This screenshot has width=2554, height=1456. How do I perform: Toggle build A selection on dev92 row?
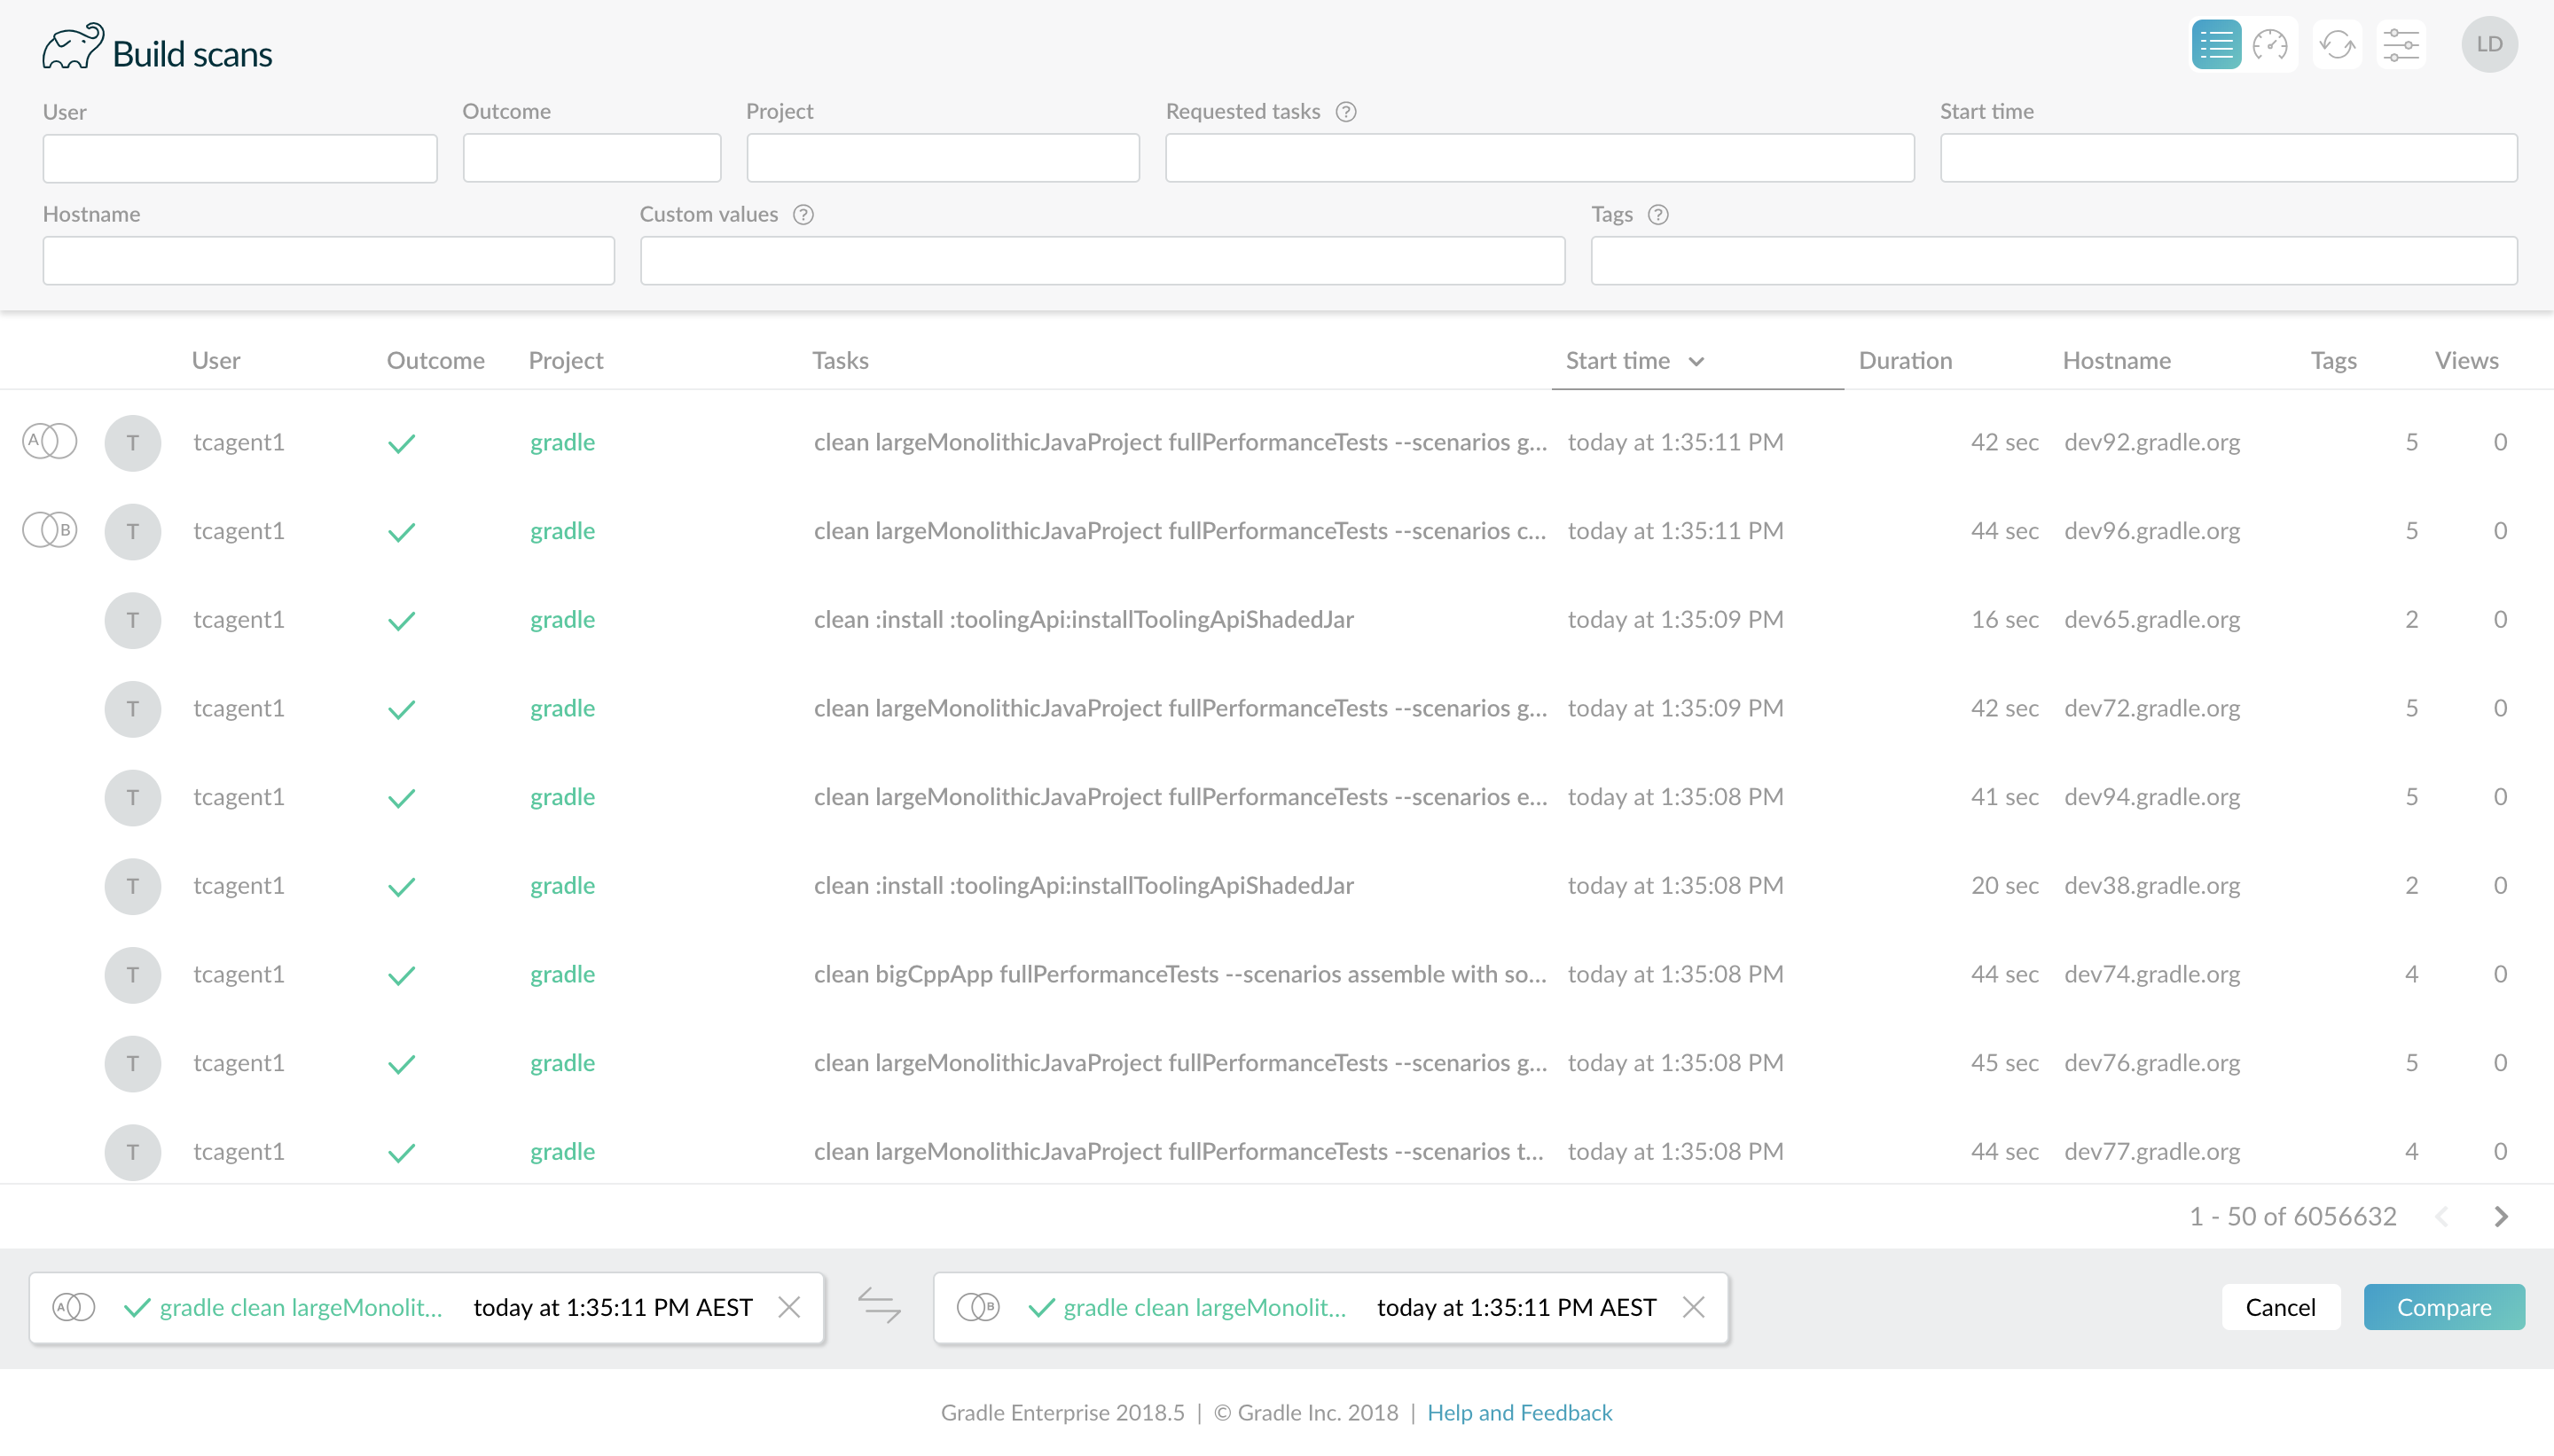(x=49, y=441)
